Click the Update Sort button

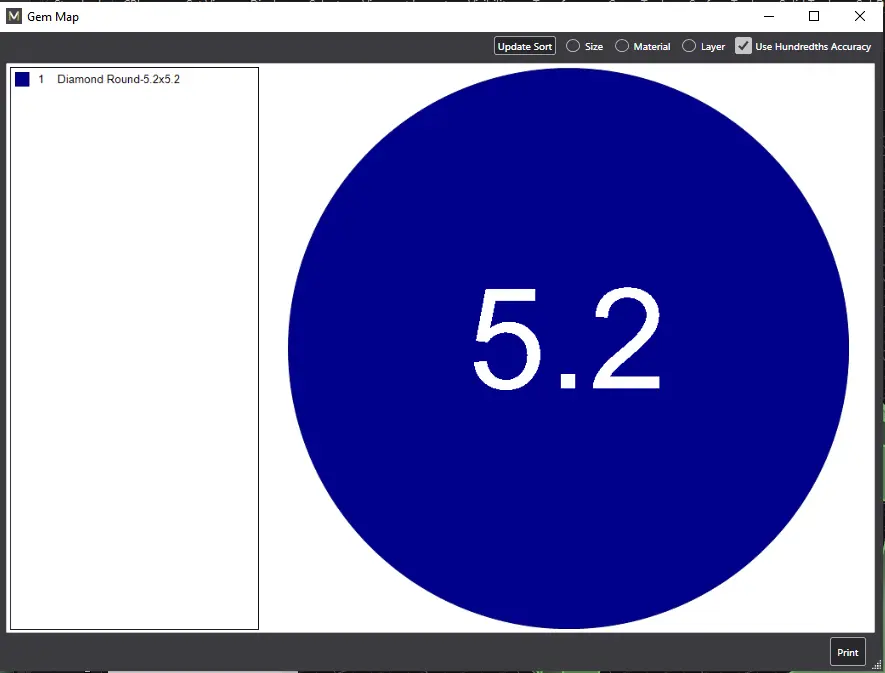525,46
